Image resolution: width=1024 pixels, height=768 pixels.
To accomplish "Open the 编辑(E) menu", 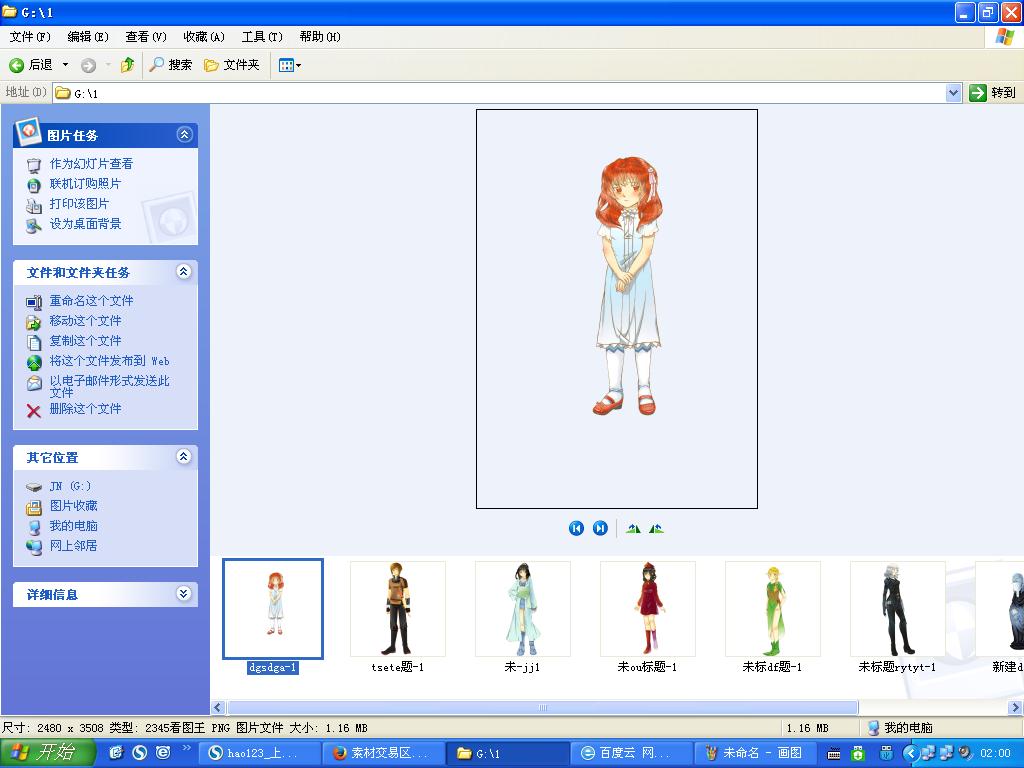I will point(88,37).
